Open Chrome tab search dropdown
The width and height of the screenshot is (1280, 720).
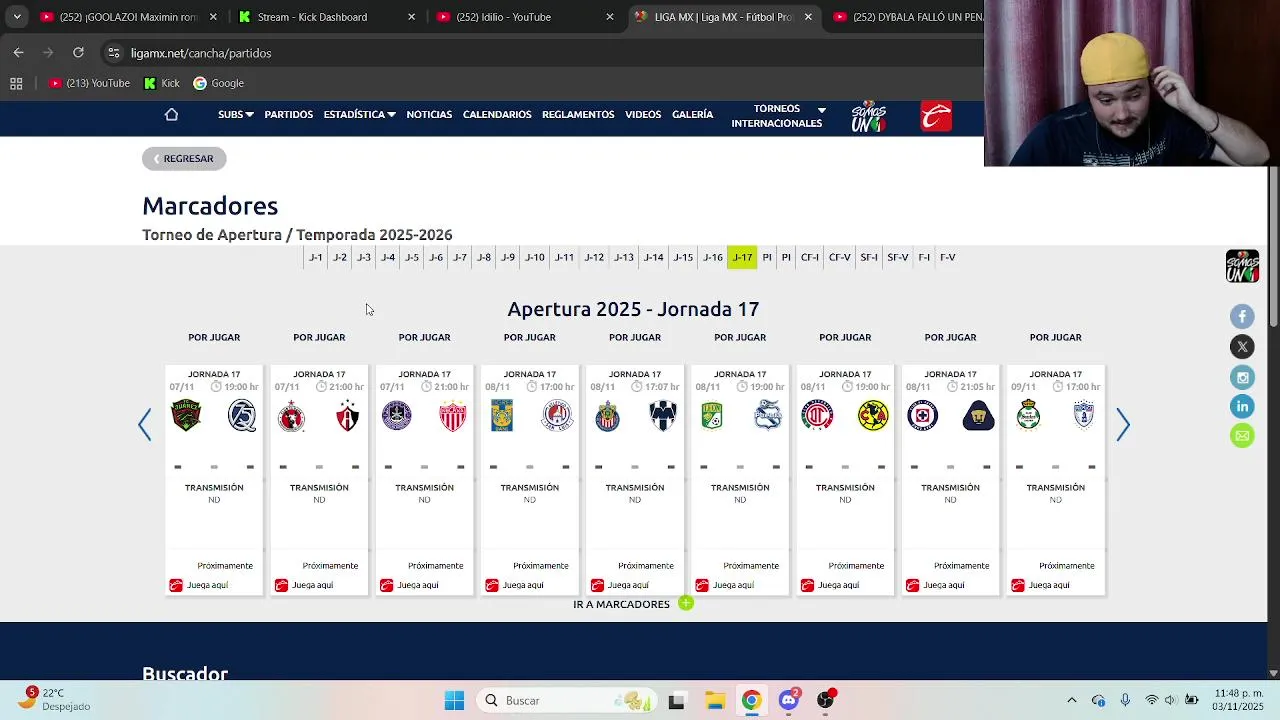(x=16, y=17)
